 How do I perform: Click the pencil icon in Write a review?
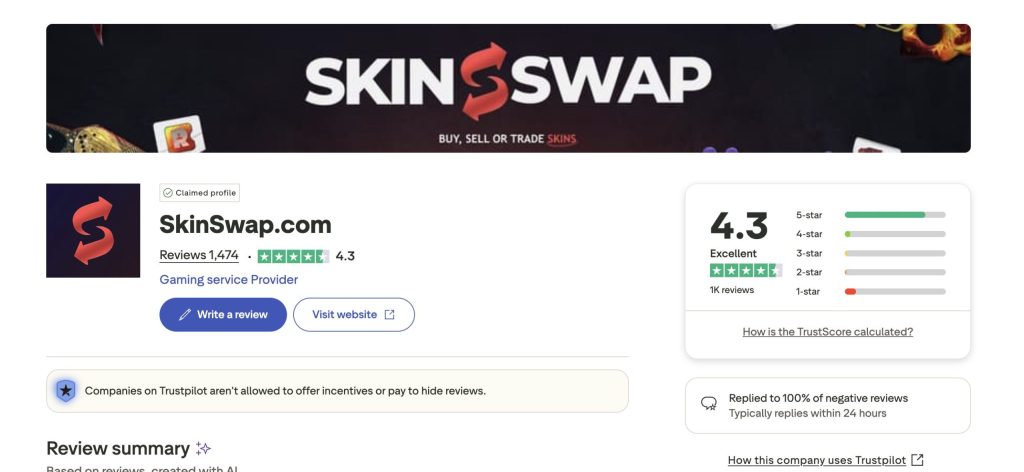(185, 315)
